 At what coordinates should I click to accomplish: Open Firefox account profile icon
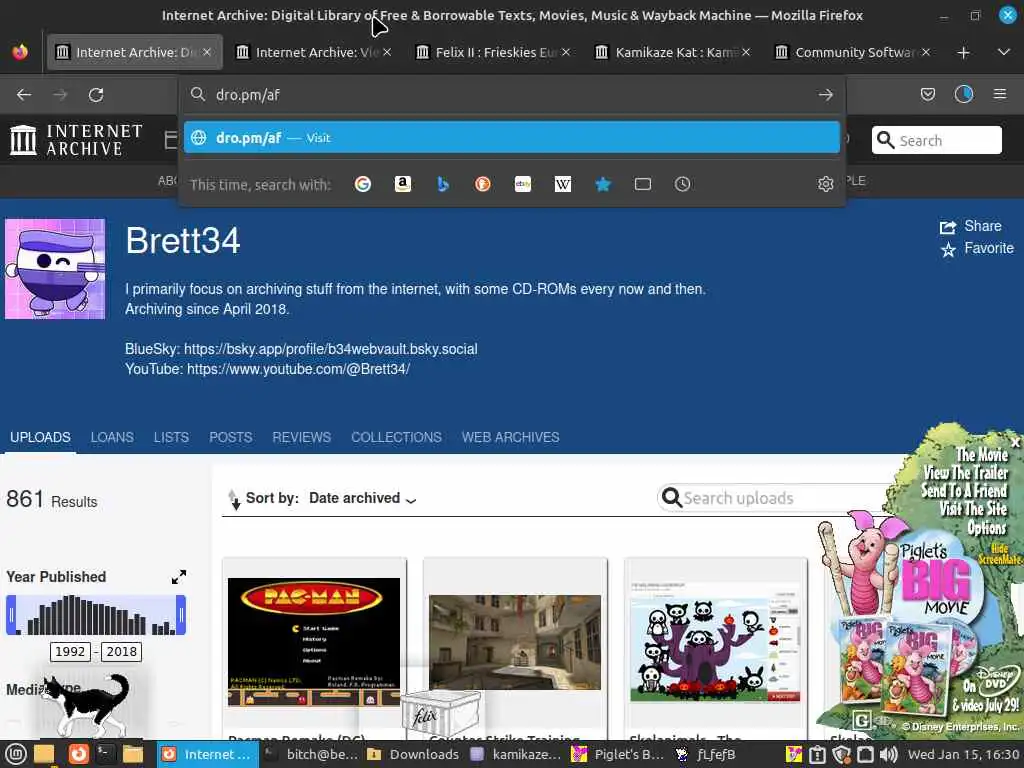[x=964, y=95]
